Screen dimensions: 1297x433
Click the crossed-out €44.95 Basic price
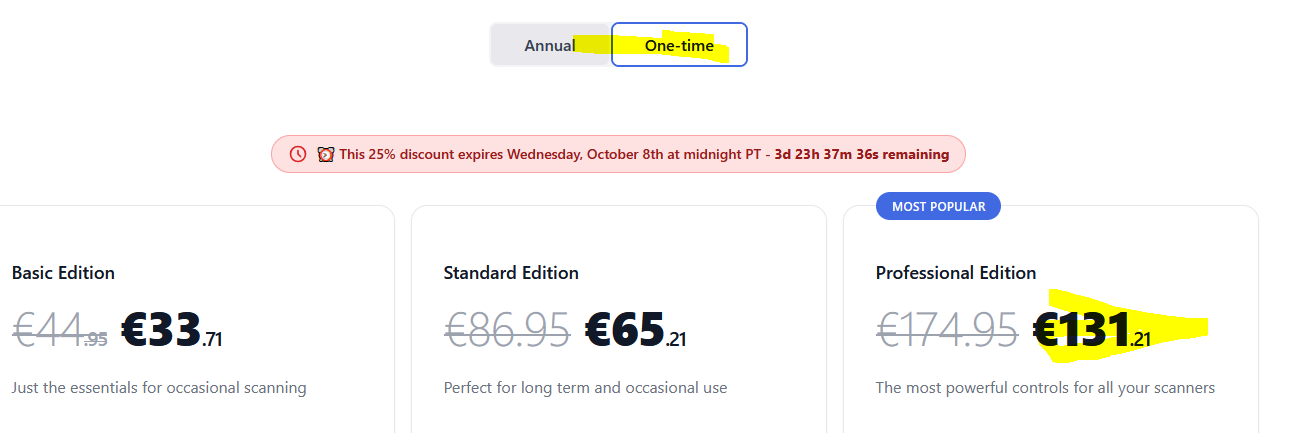click(x=60, y=330)
